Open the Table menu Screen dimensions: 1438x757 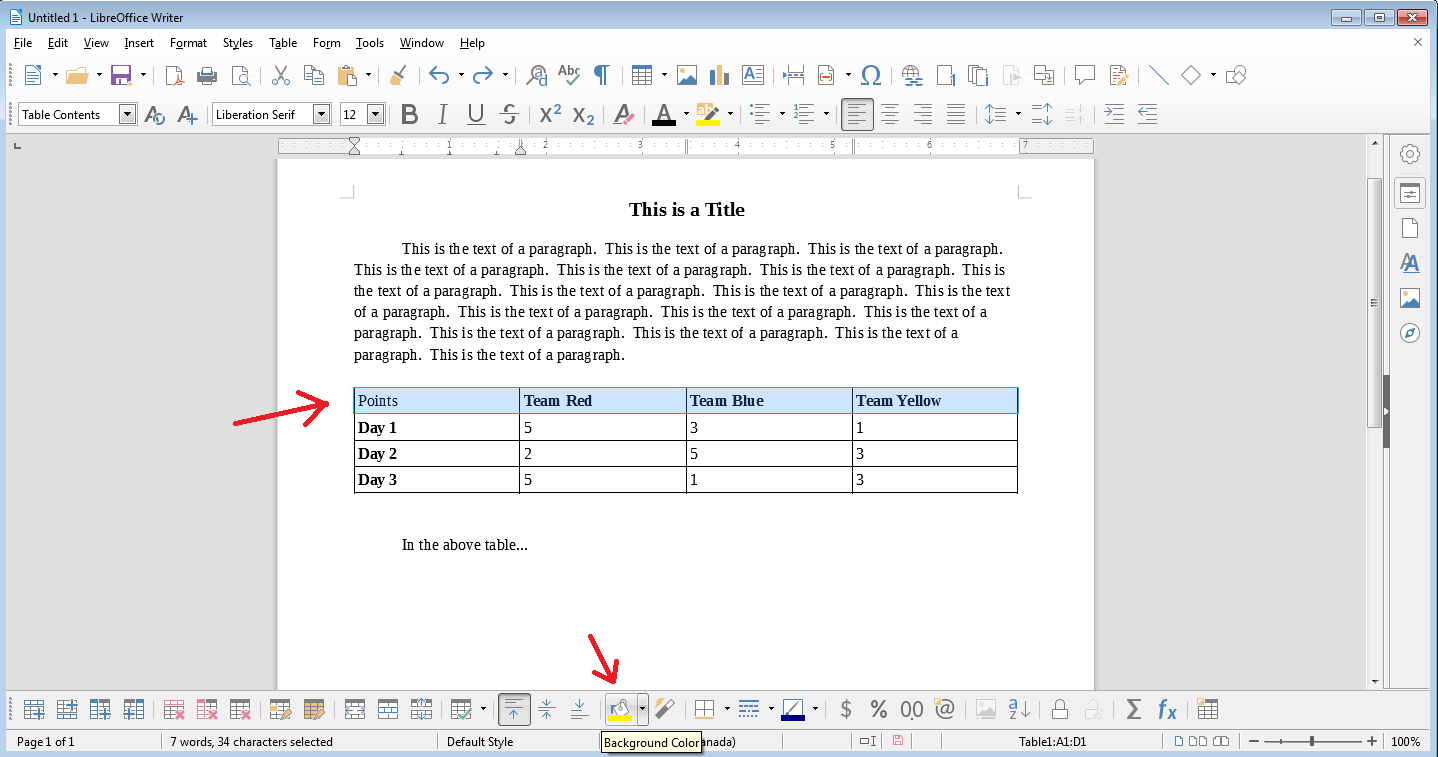tap(283, 43)
